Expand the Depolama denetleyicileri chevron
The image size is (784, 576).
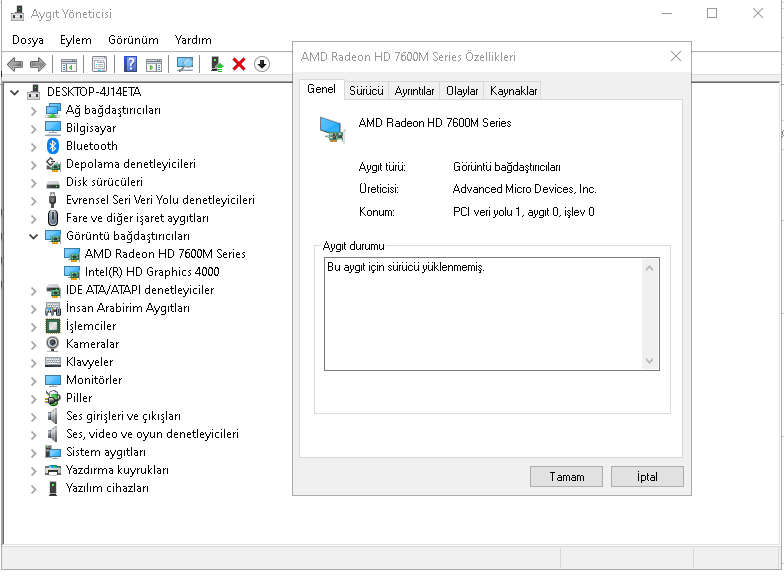click(34, 164)
